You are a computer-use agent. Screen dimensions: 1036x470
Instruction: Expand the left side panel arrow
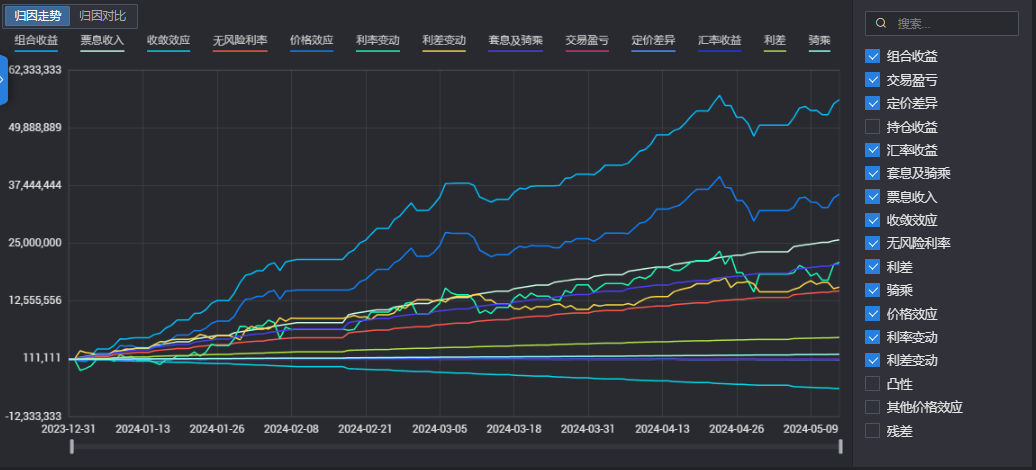3,79
